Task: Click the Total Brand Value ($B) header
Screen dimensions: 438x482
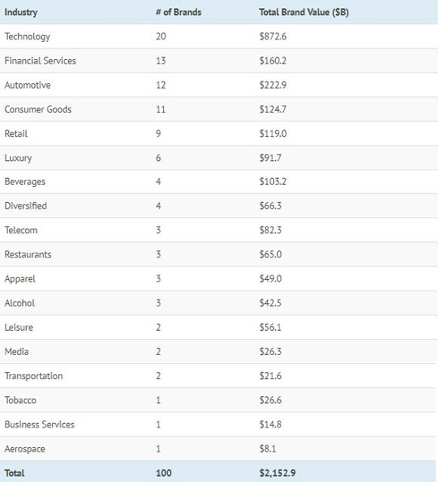Action: point(304,12)
